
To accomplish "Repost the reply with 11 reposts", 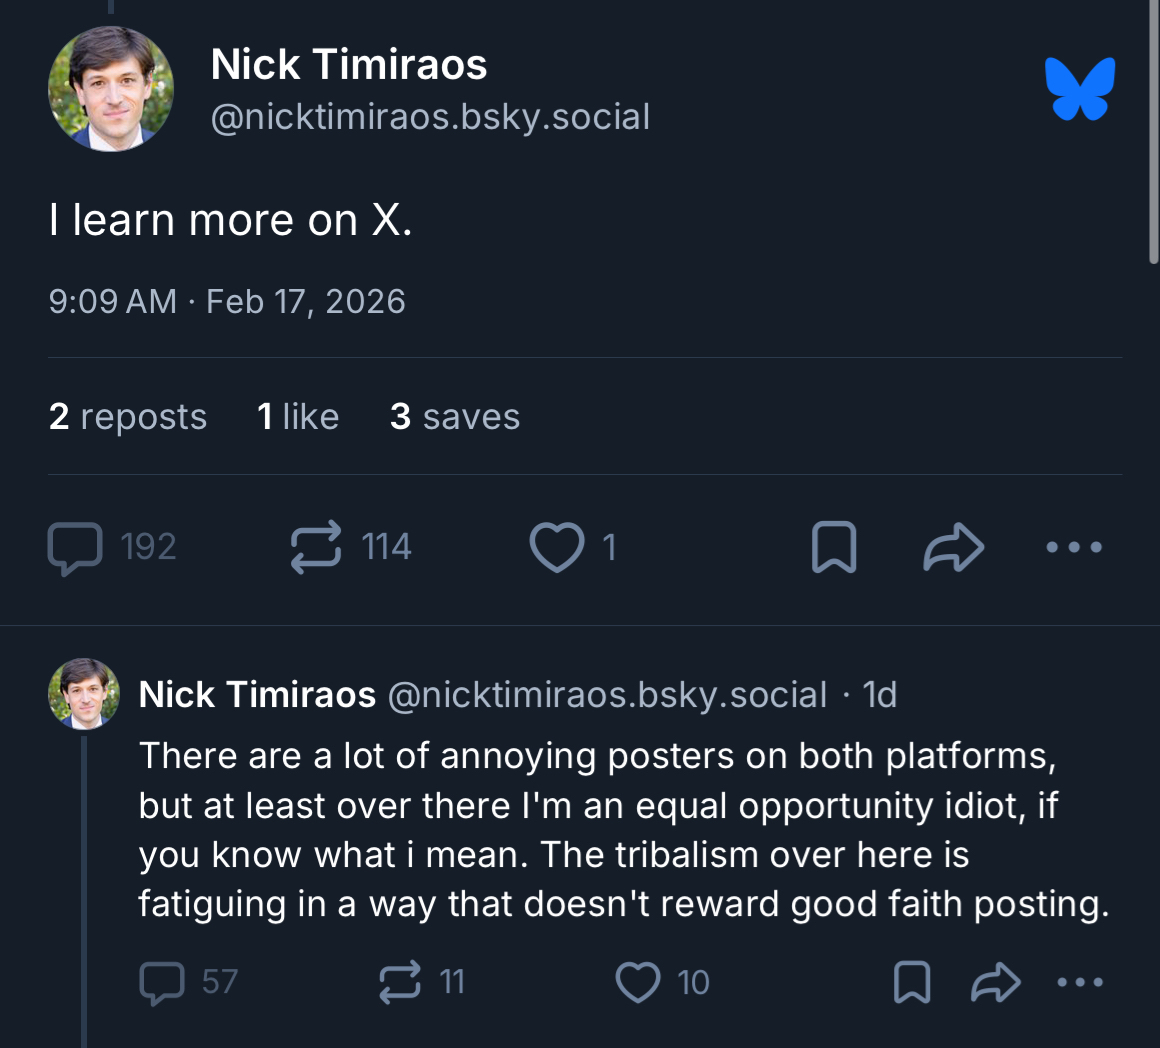I will pyautogui.click(x=400, y=982).
